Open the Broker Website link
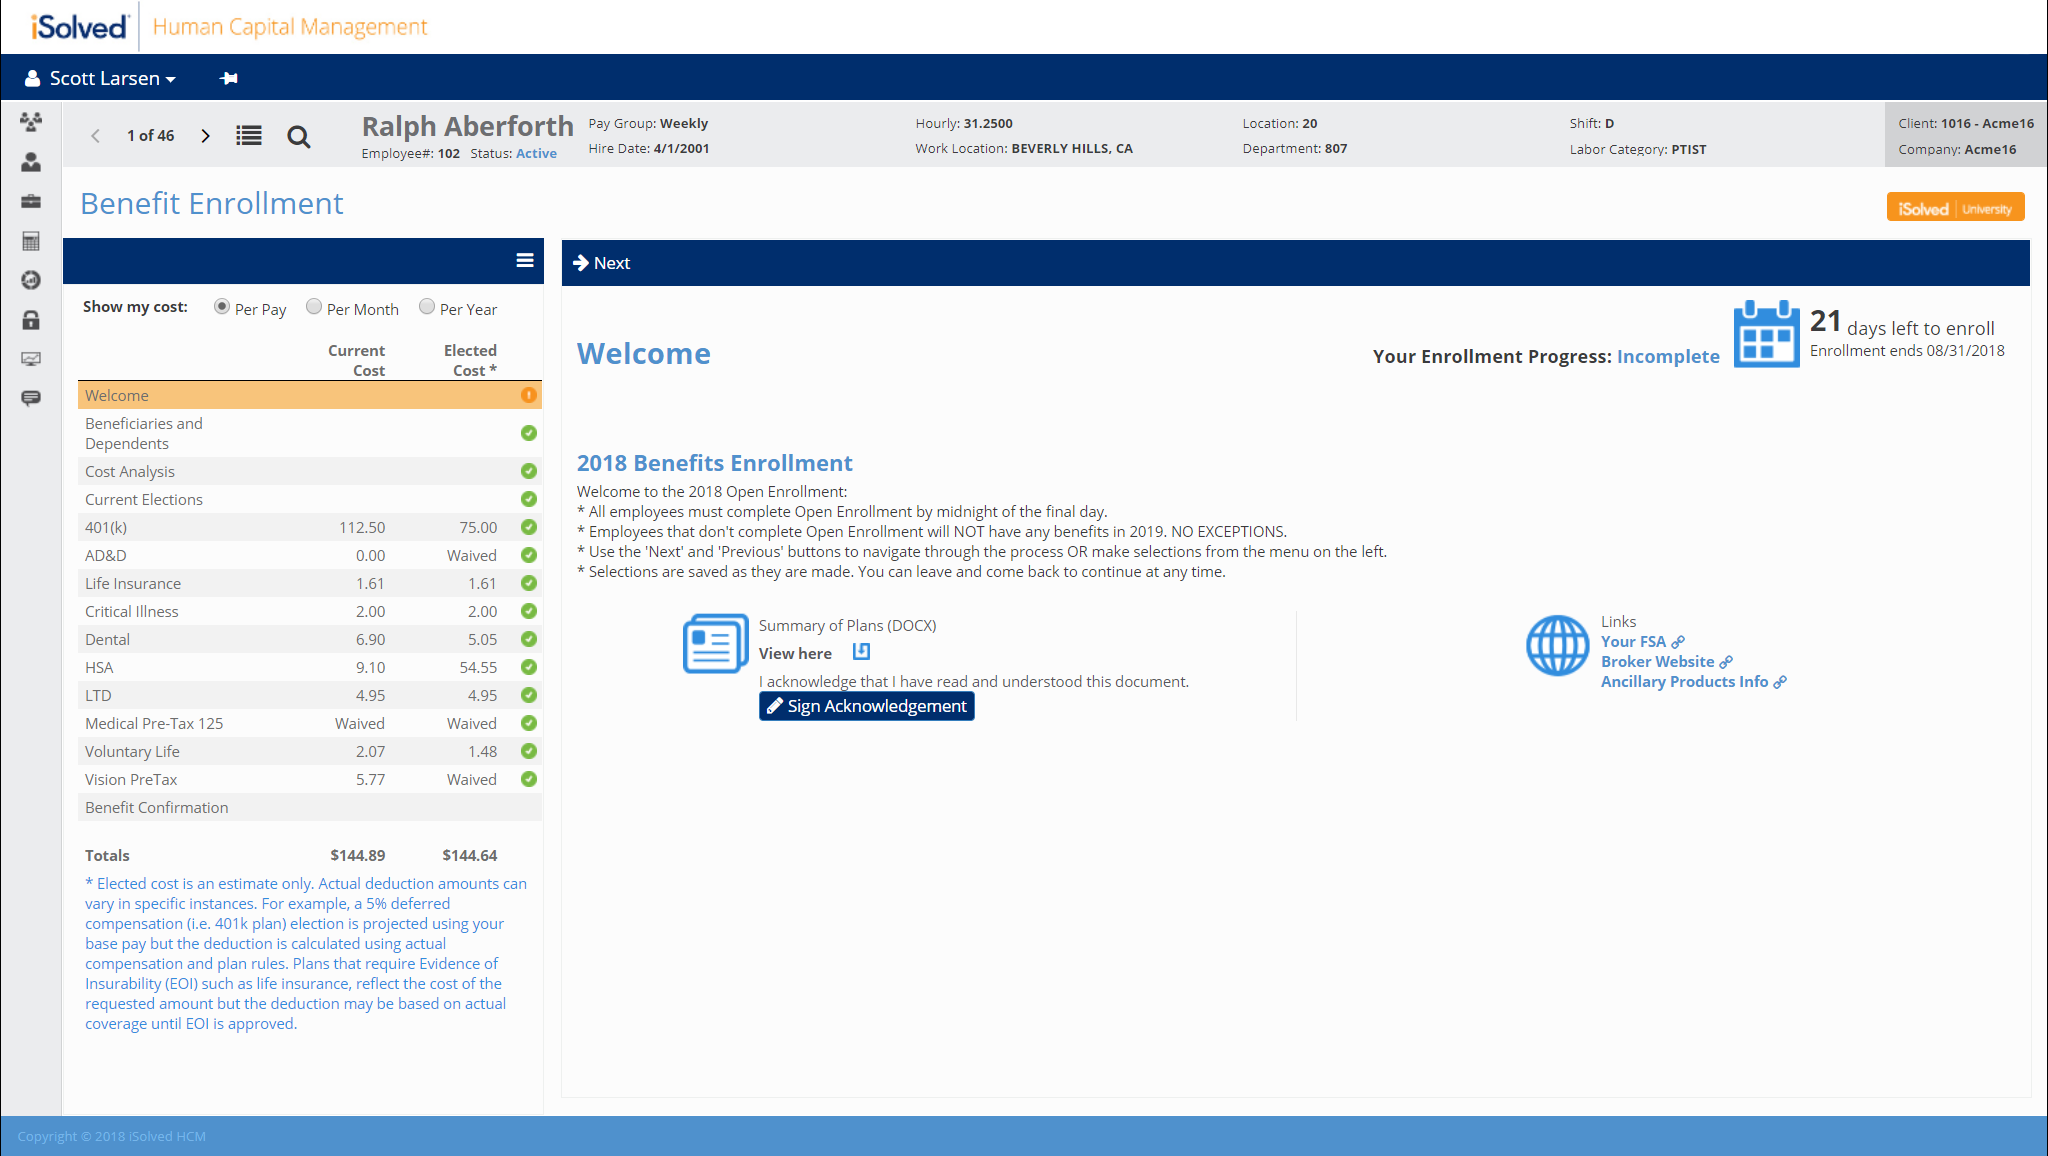2048x1156 pixels. coord(1657,661)
